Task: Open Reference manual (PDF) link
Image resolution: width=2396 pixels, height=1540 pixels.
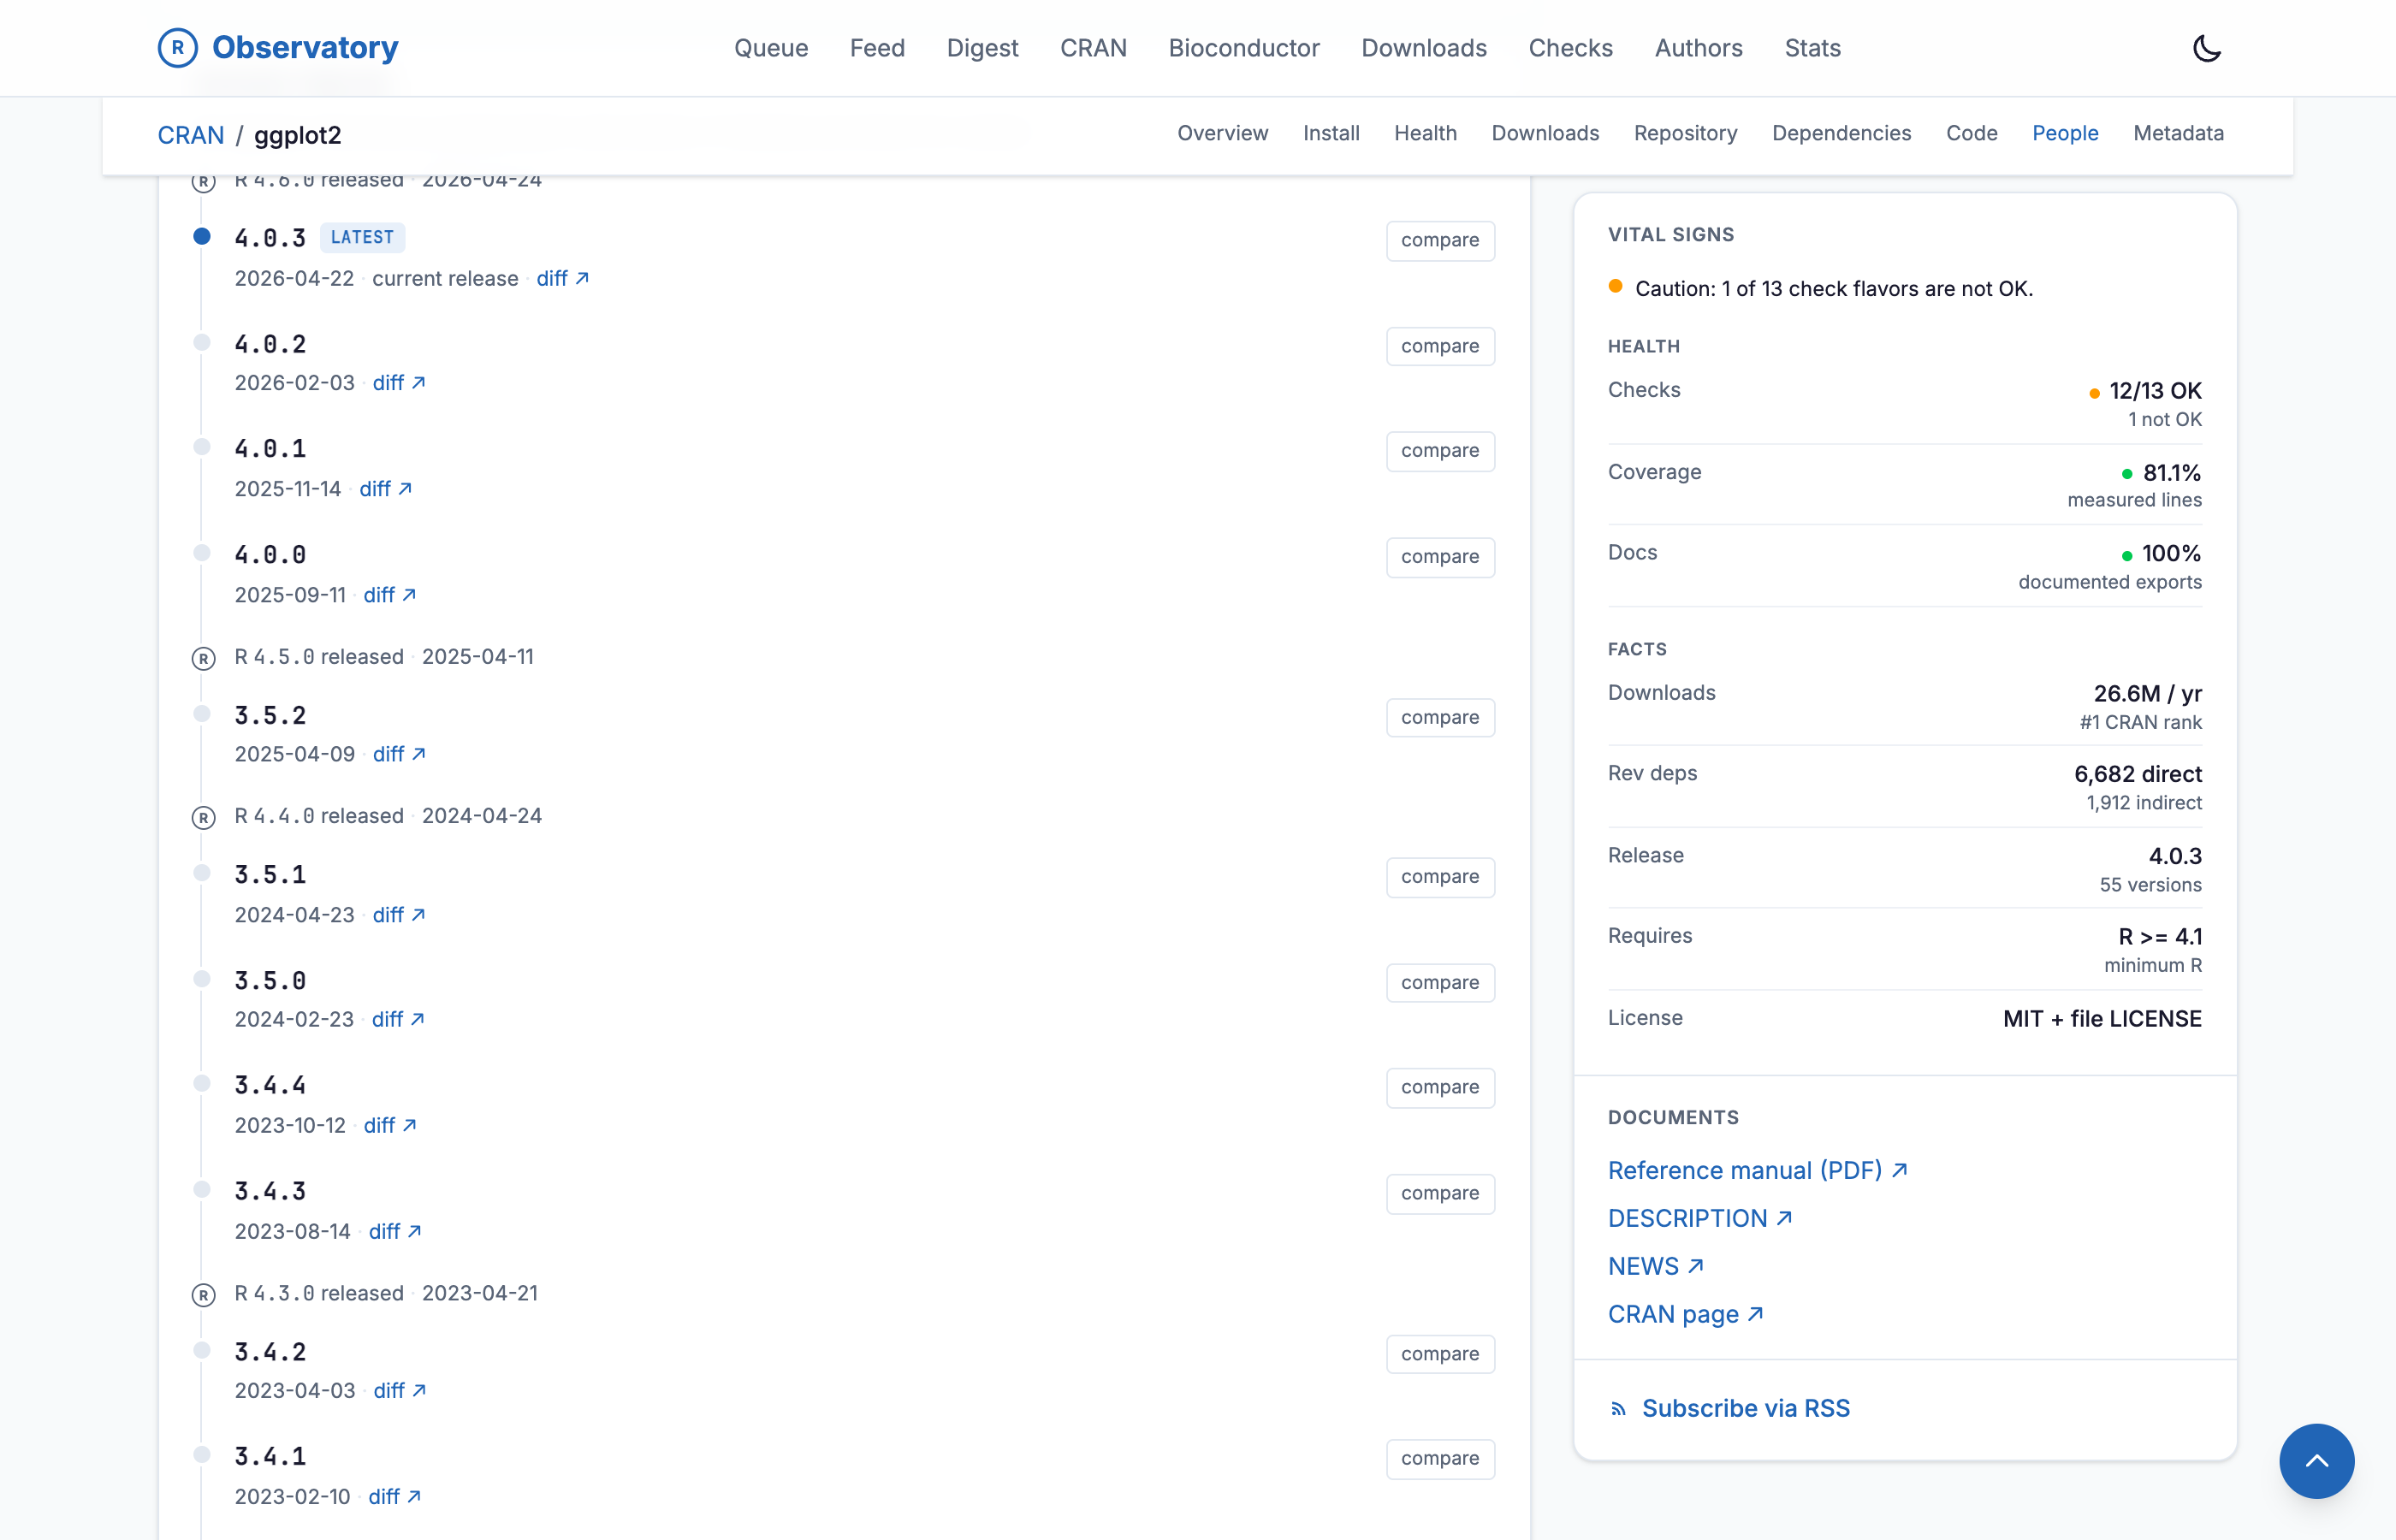Action: (x=1757, y=1171)
